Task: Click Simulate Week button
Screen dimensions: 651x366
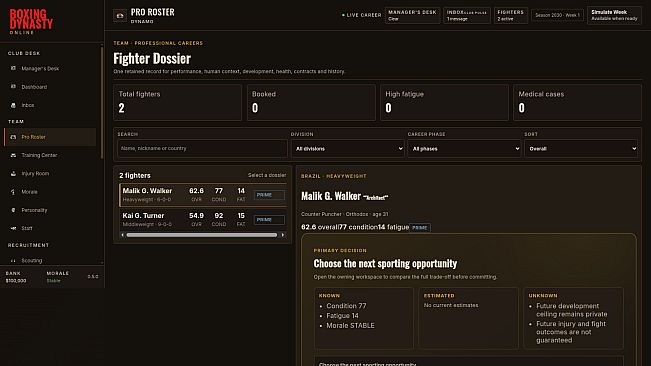Action: [614, 15]
